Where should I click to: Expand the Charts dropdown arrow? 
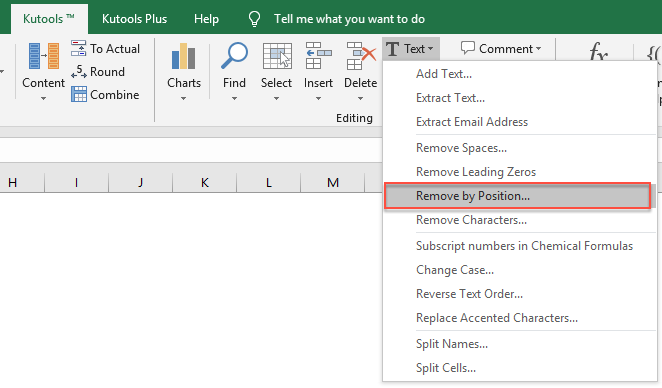click(x=184, y=98)
